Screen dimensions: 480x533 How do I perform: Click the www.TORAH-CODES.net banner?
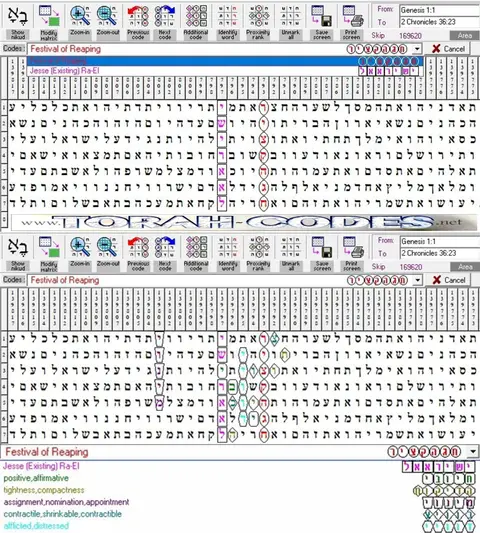click(244, 223)
